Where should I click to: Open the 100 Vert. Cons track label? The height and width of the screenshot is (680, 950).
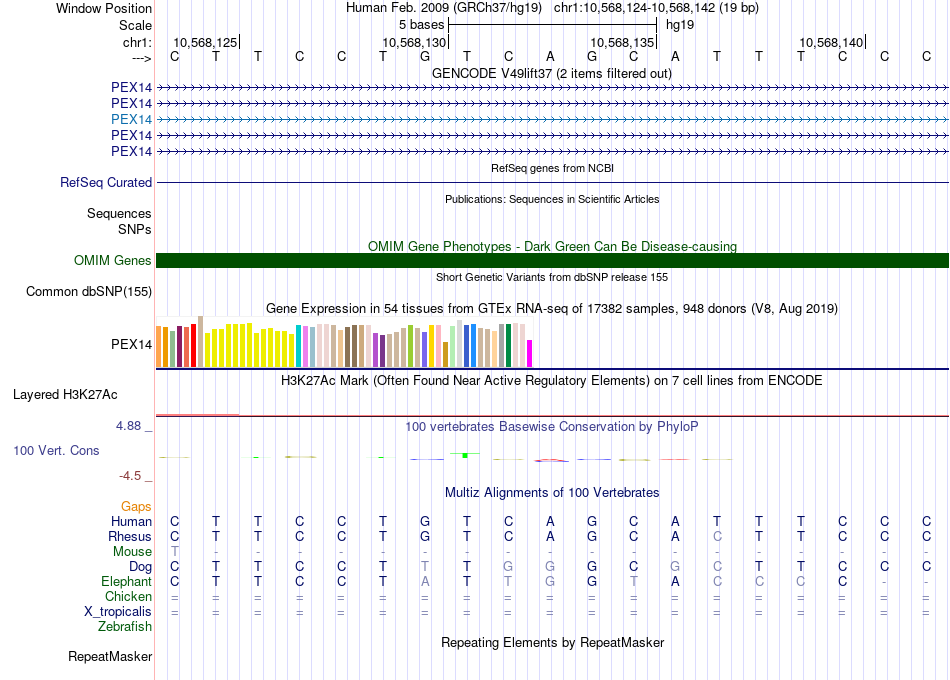[x=56, y=451]
